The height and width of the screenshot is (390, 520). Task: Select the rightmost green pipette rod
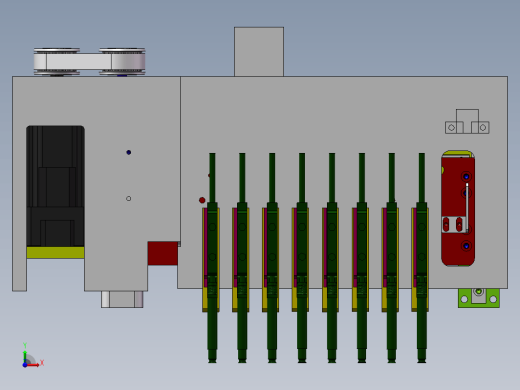click(x=422, y=258)
